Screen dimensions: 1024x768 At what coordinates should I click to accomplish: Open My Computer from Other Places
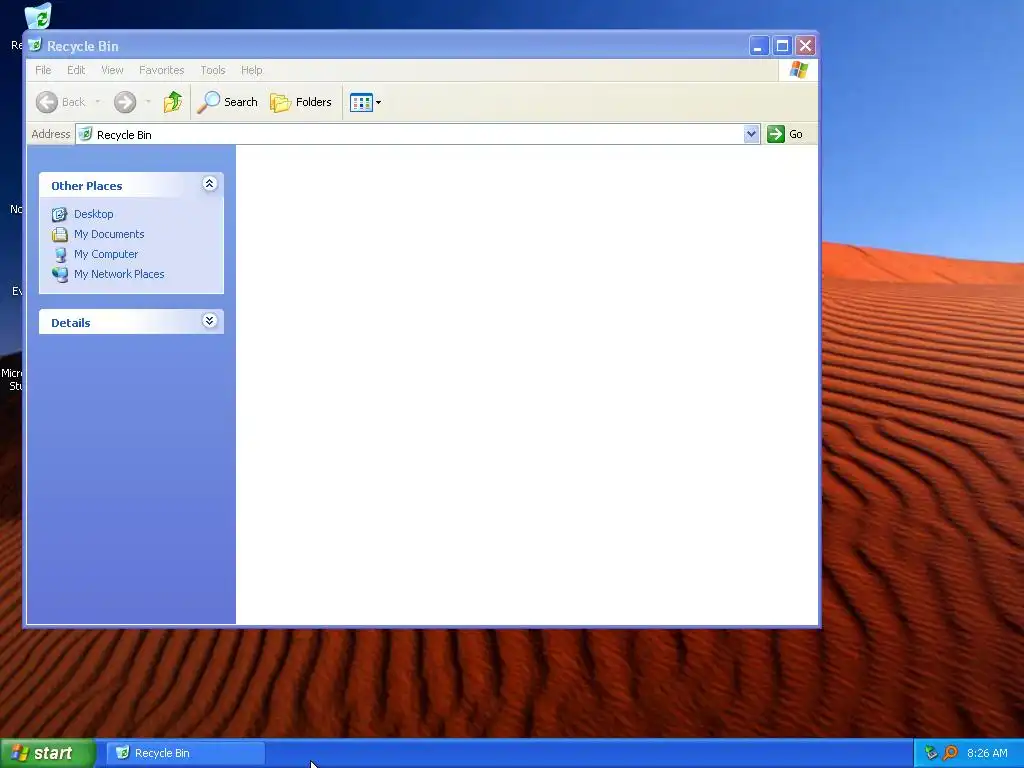(106, 254)
